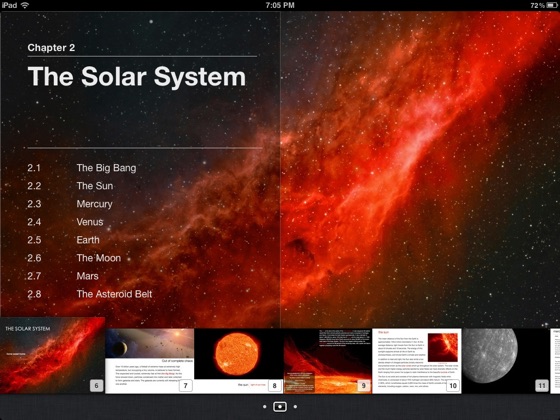Select page 6 Solar System thumbnail
The width and height of the screenshot is (560, 420).
tap(52, 355)
